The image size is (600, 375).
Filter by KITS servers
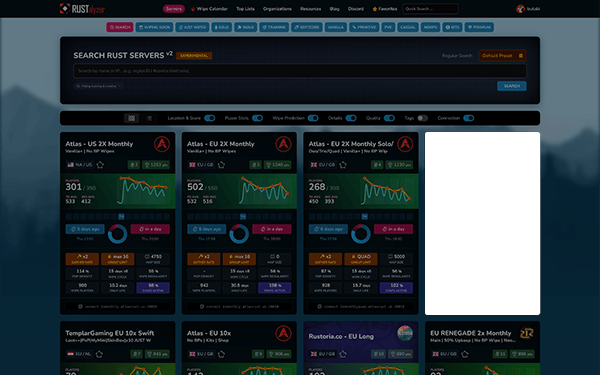tap(452, 27)
